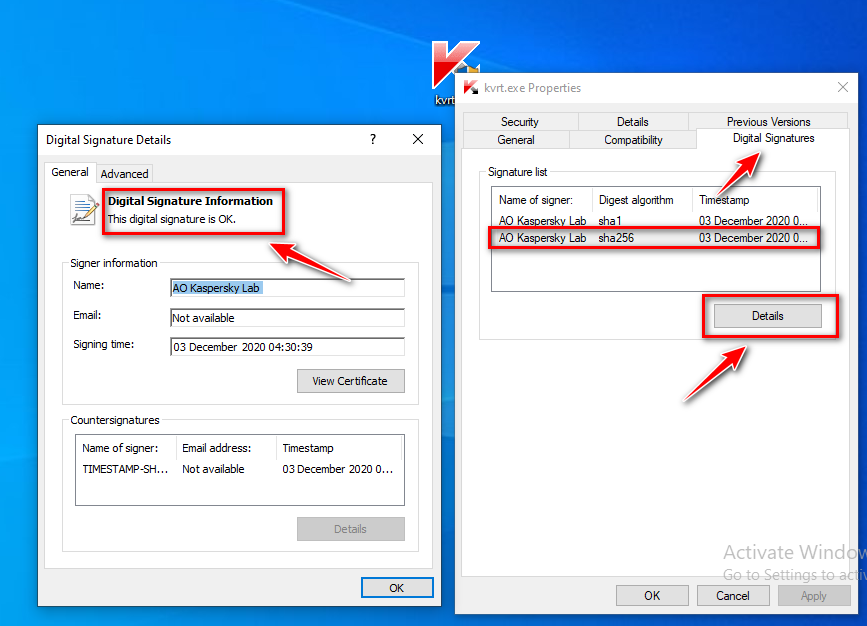The width and height of the screenshot is (867, 626).
Task: Click the help question mark button
Action: click(373, 139)
